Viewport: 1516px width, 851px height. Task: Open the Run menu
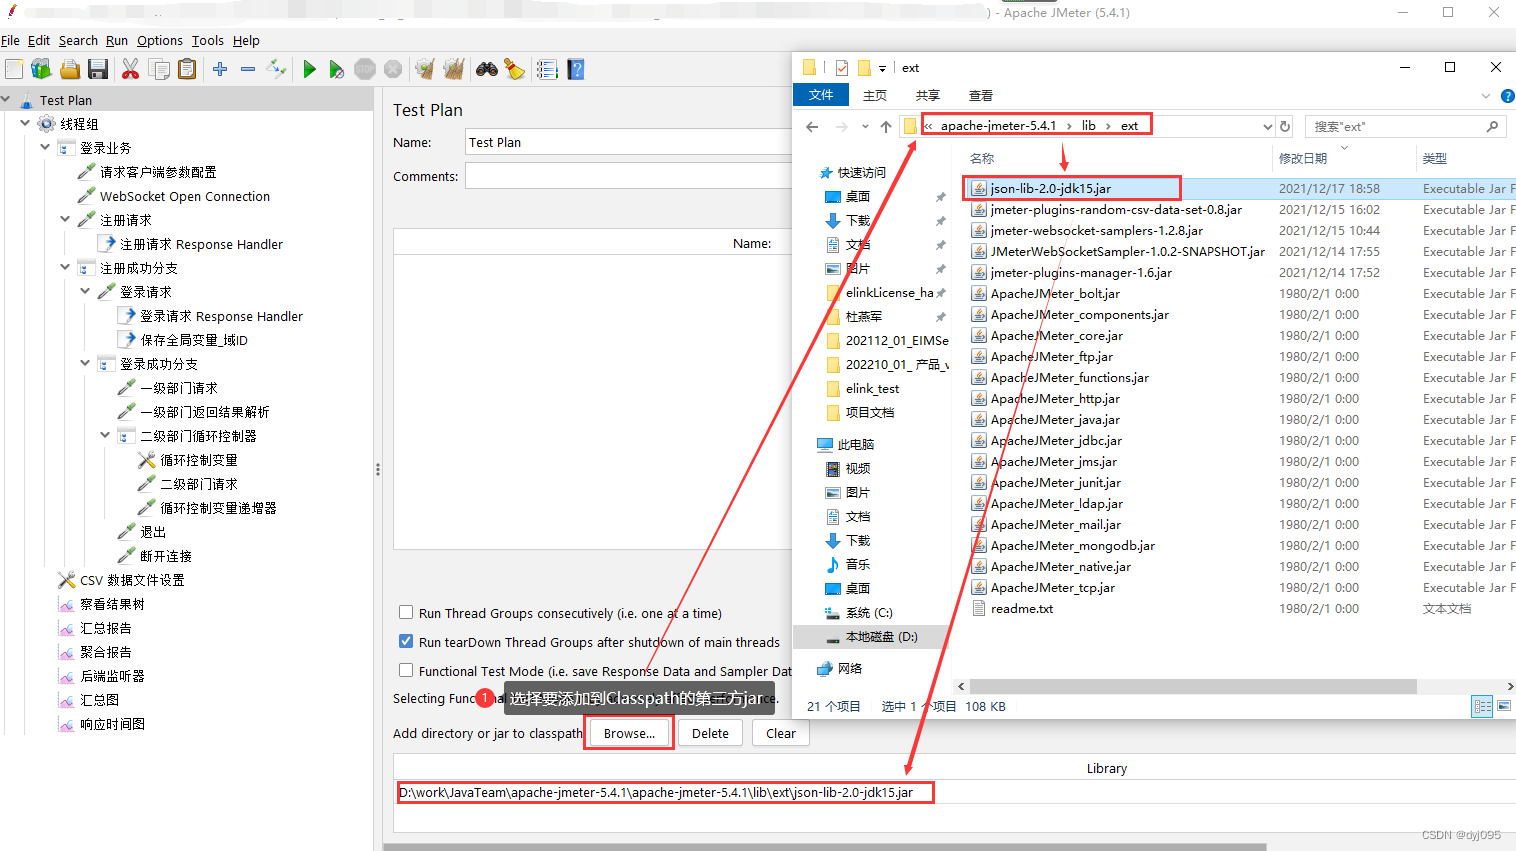(x=117, y=41)
